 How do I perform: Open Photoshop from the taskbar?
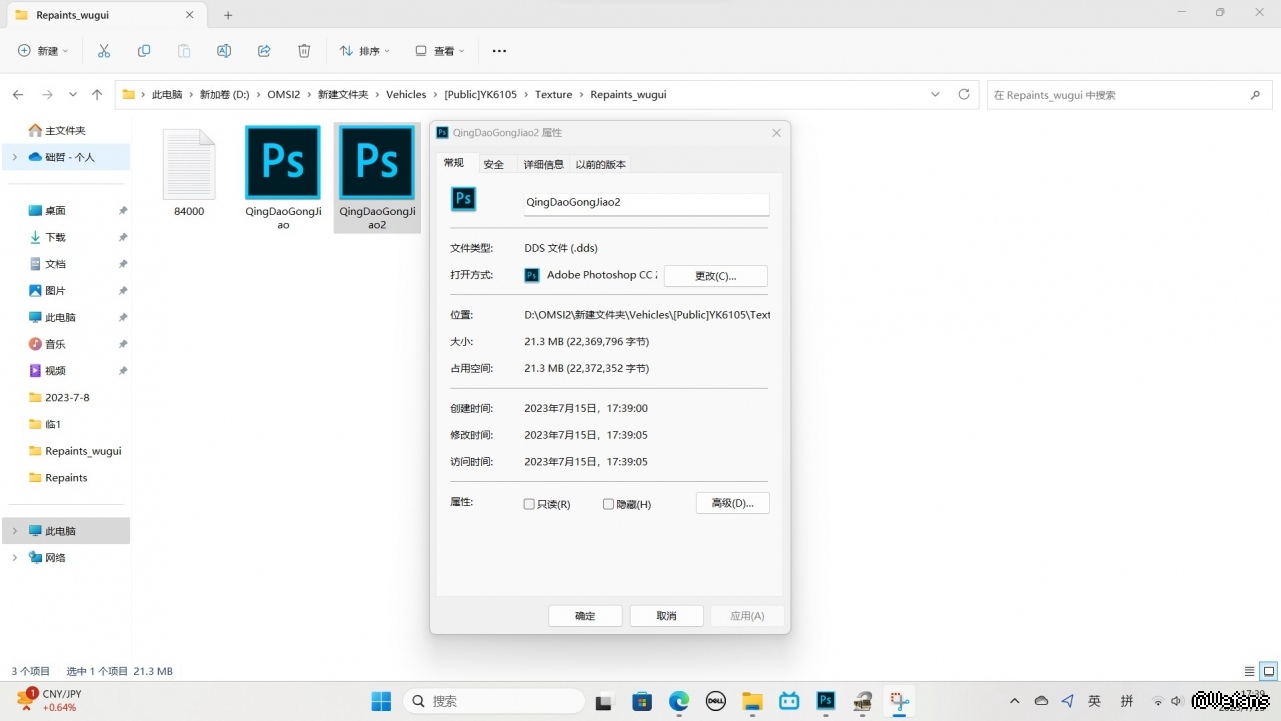tap(826, 701)
